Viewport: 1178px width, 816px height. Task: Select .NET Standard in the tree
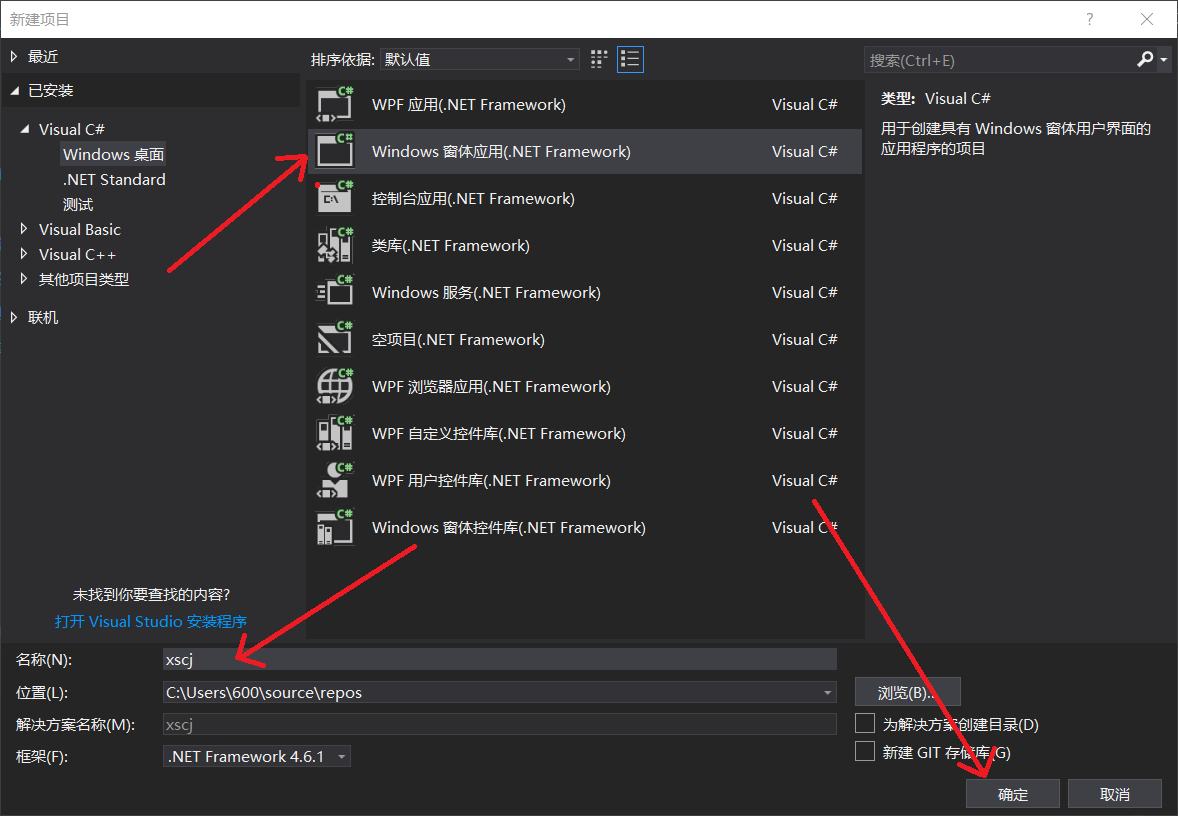tap(114, 180)
